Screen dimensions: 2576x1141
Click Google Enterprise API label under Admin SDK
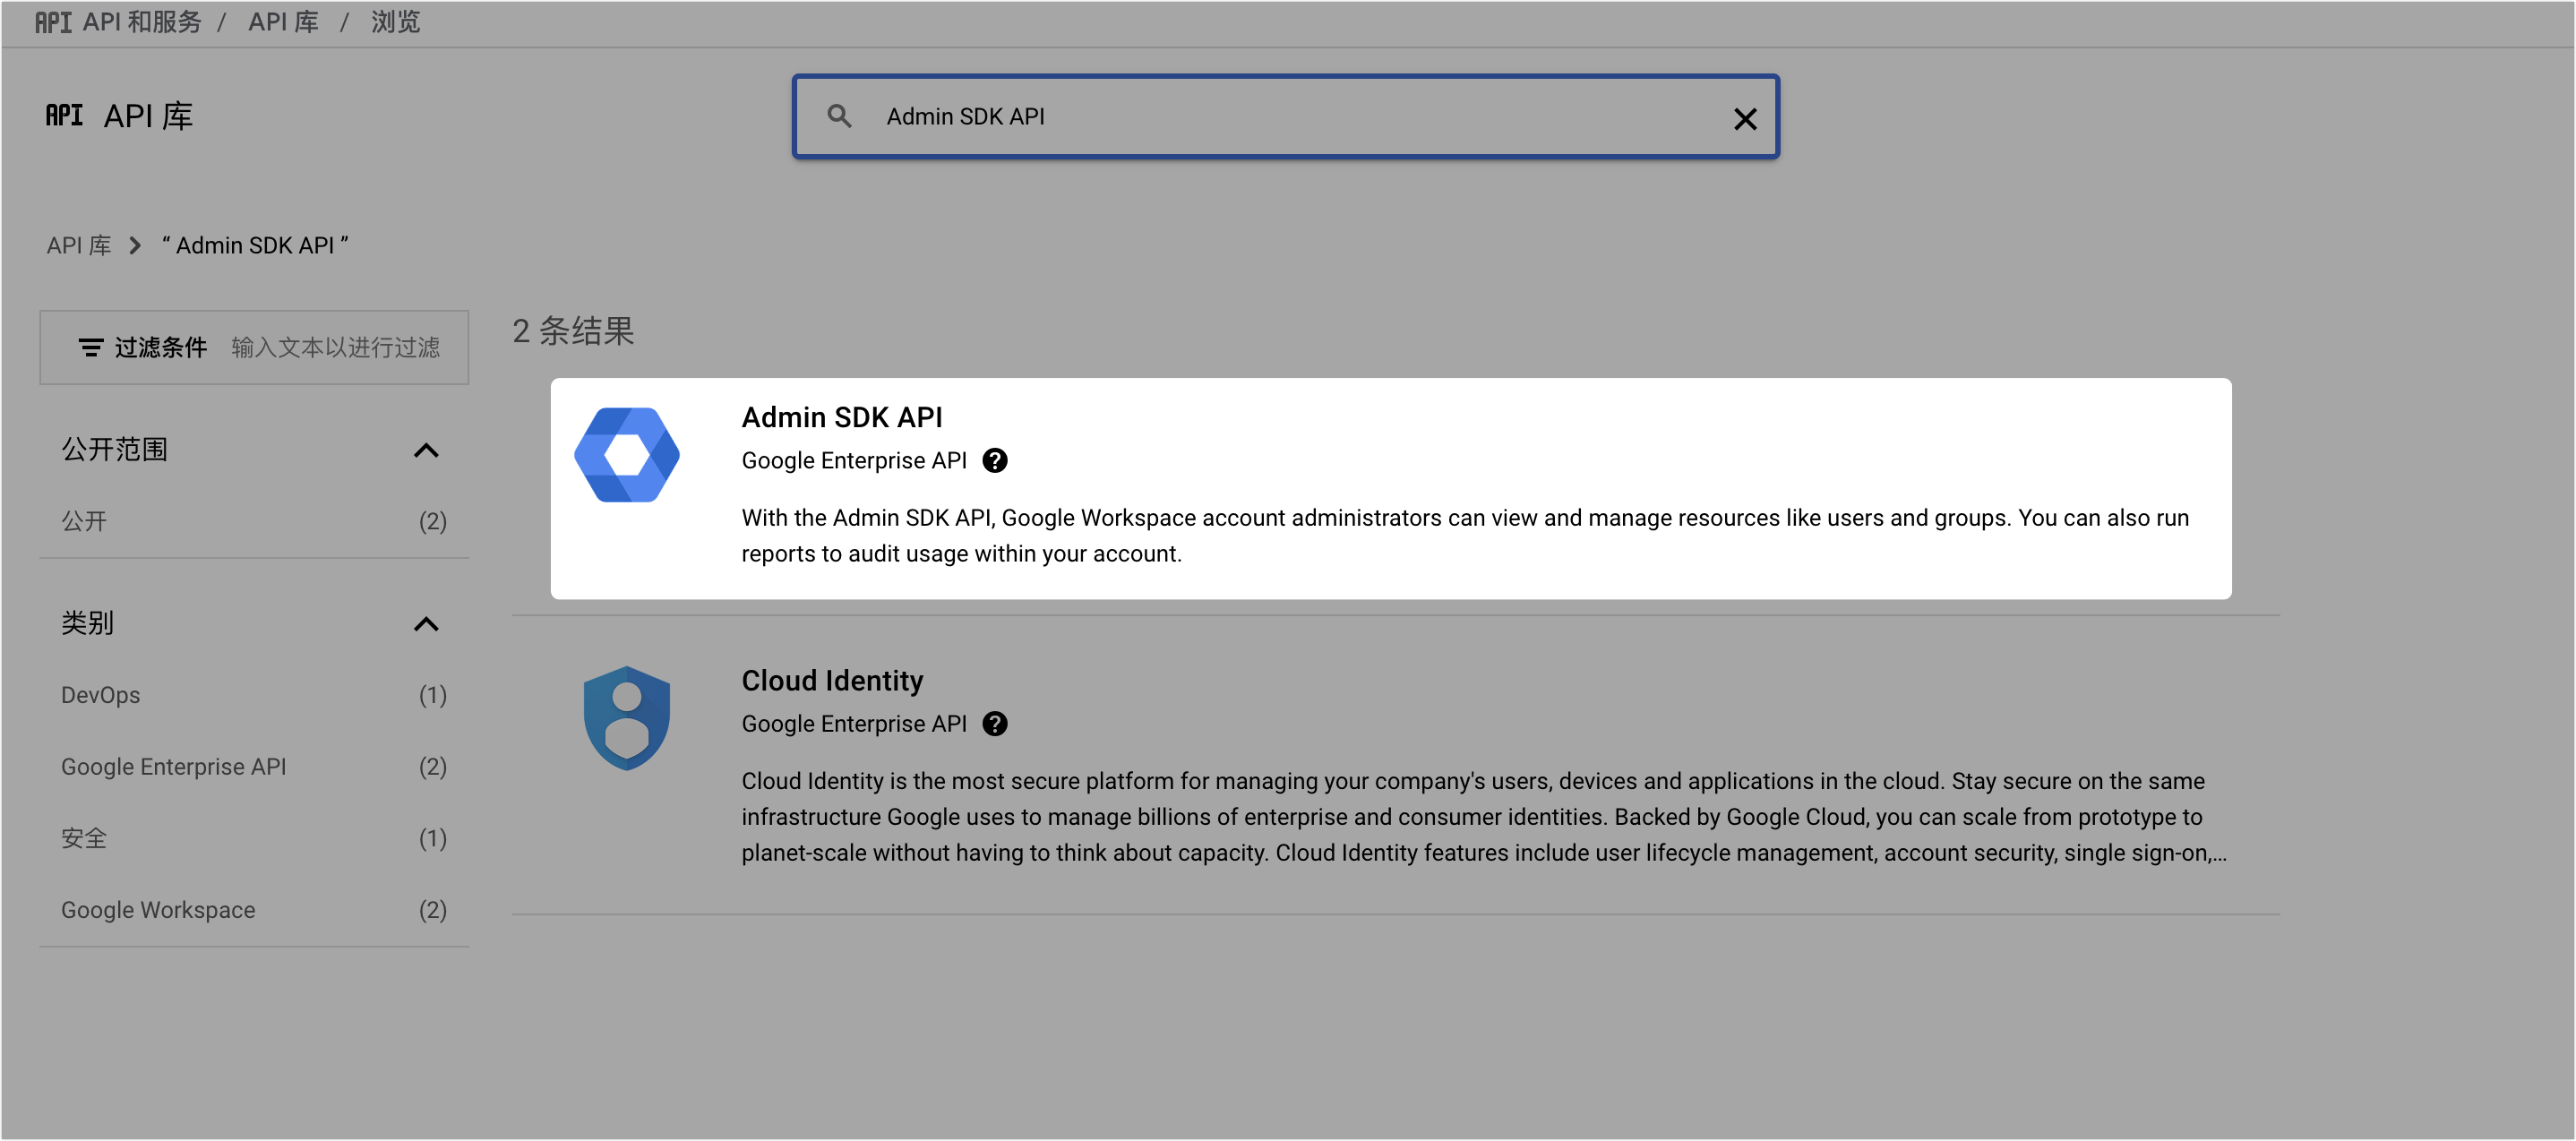(x=854, y=460)
